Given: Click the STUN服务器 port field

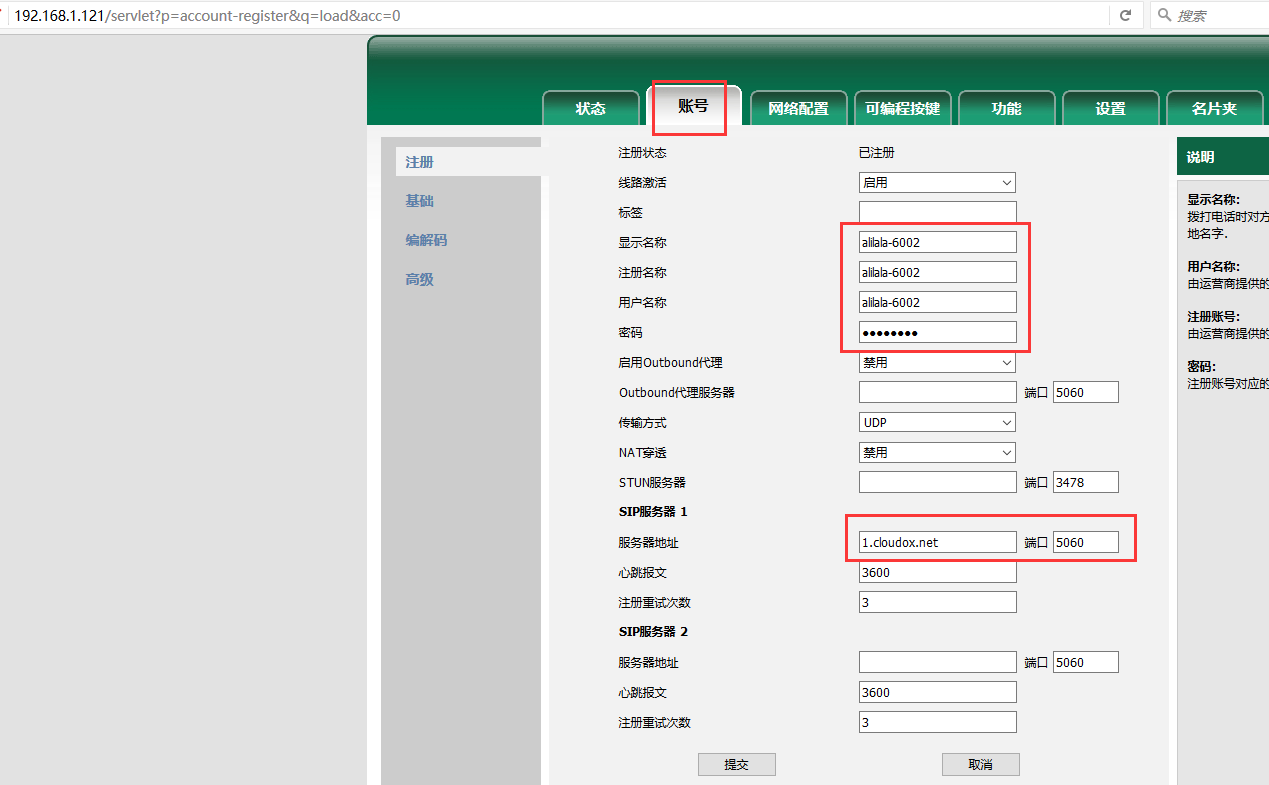Looking at the screenshot, I should (1085, 483).
